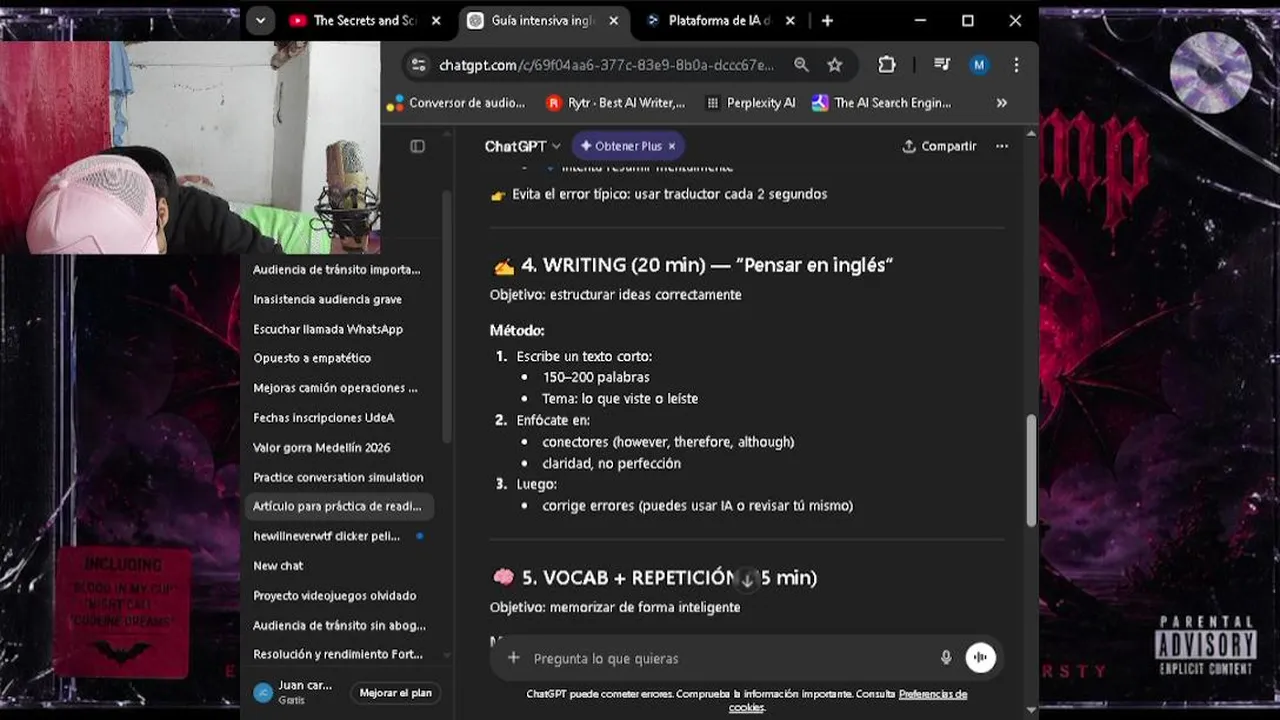The image size is (1280, 720).
Task: Open chat hewillneverwtf clicker
Action: 339,536
